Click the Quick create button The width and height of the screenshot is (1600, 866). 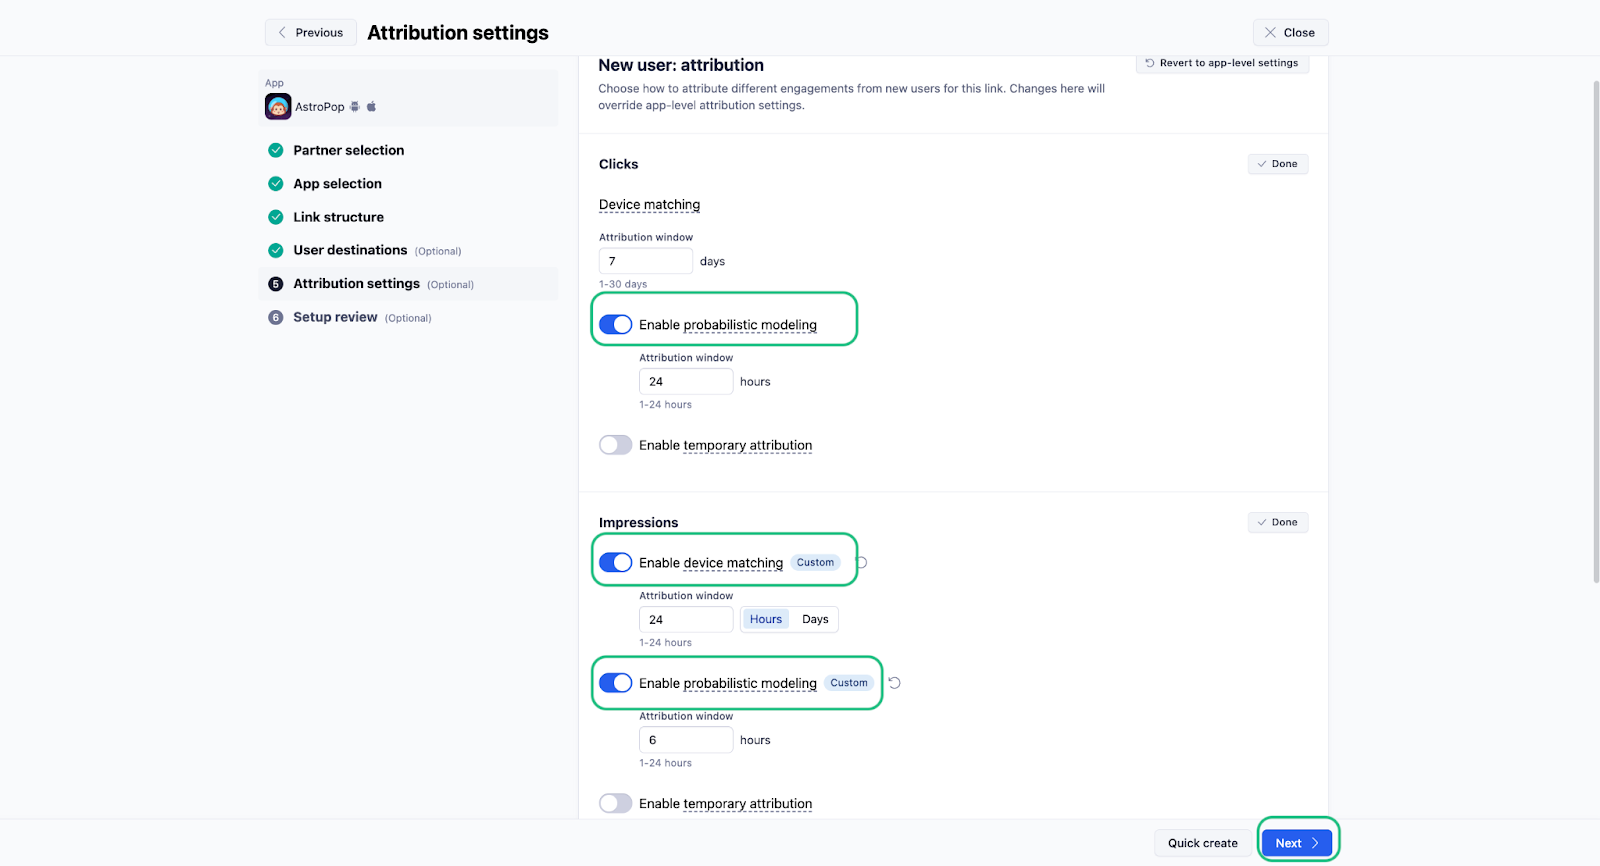(1203, 843)
